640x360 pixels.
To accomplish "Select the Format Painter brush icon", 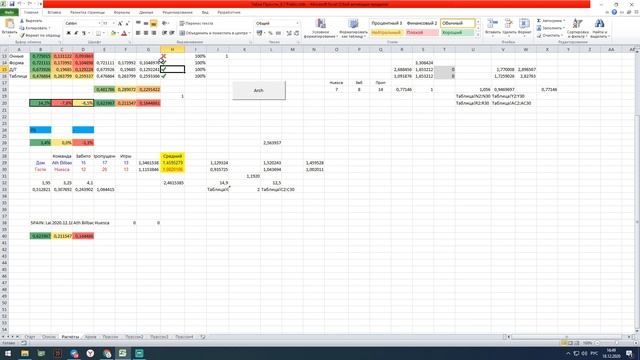I will (x=22, y=36).
